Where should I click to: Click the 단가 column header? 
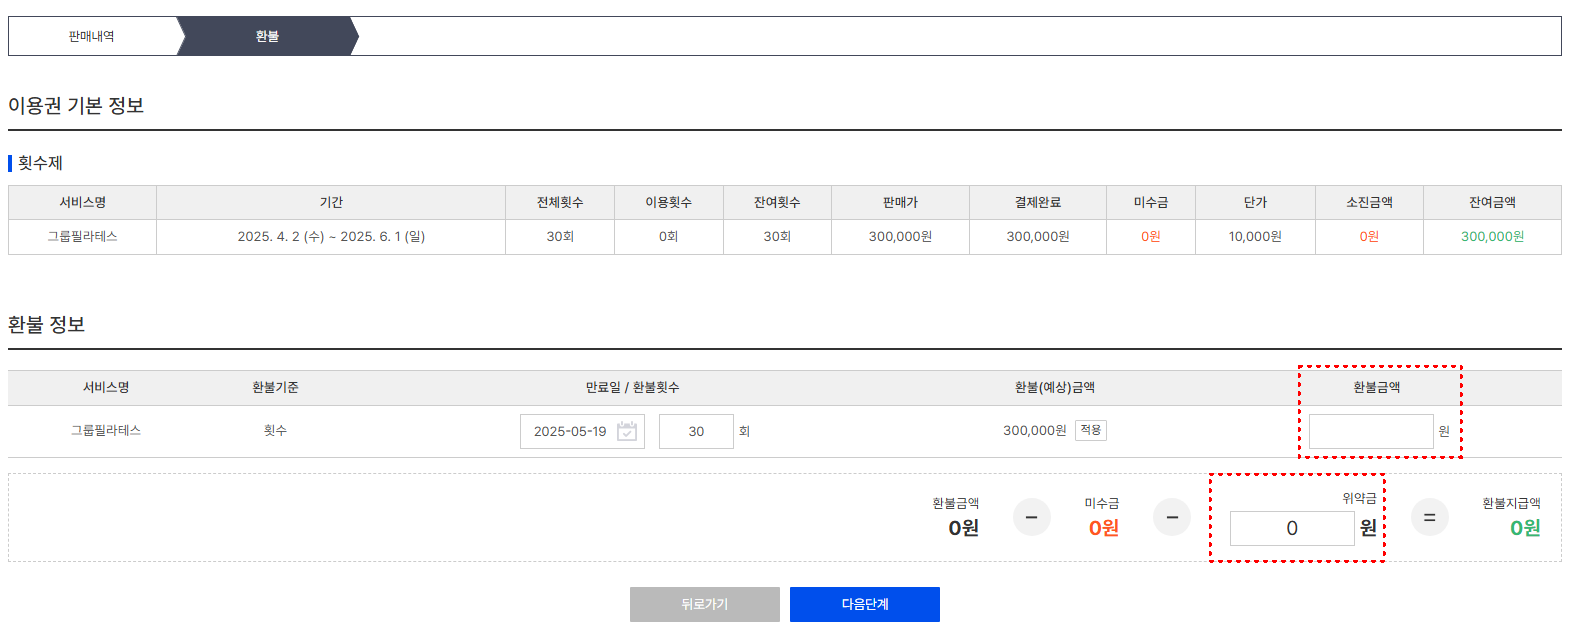pyautogui.click(x=1255, y=202)
